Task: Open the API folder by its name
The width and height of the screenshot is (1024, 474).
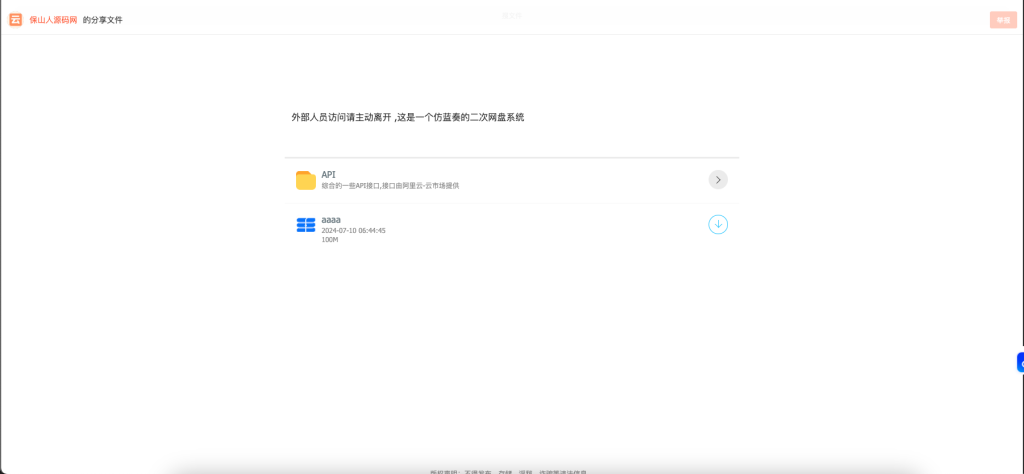Action: tap(328, 175)
